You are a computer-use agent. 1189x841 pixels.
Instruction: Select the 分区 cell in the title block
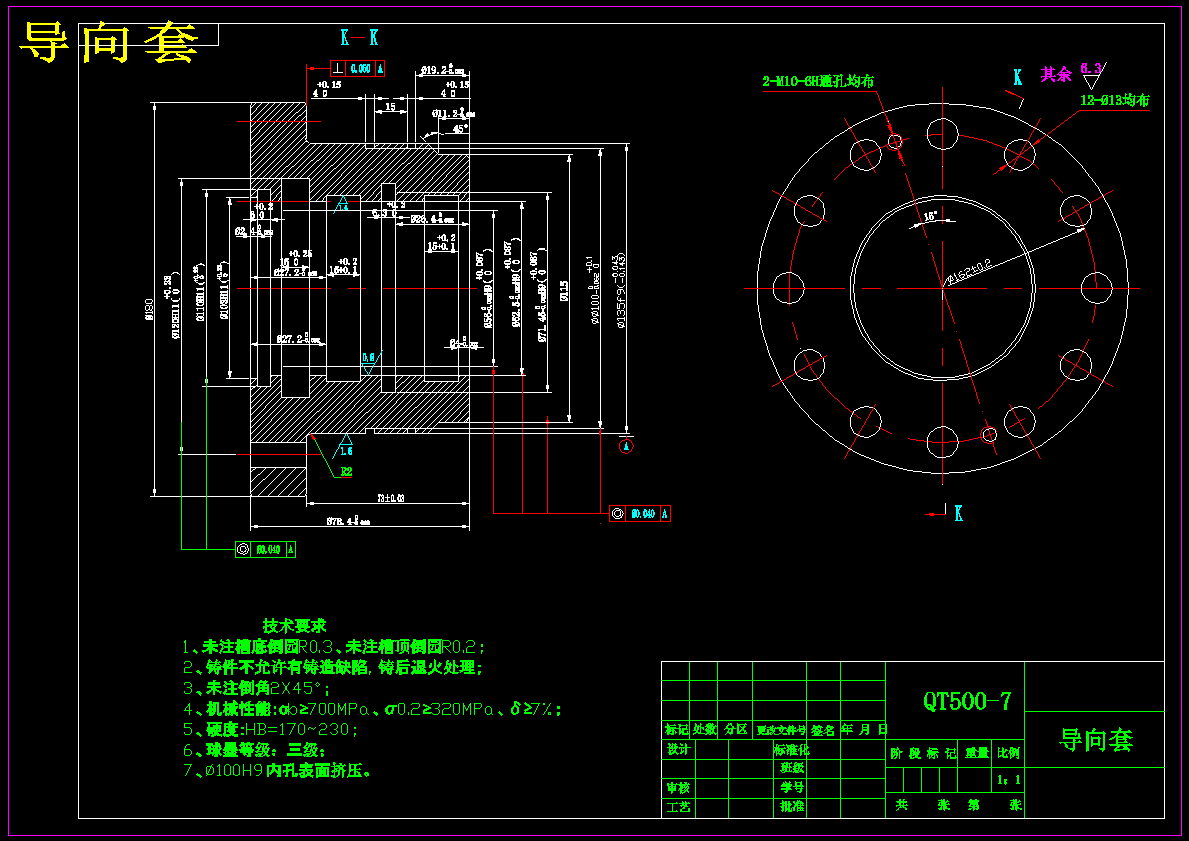[735, 730]
